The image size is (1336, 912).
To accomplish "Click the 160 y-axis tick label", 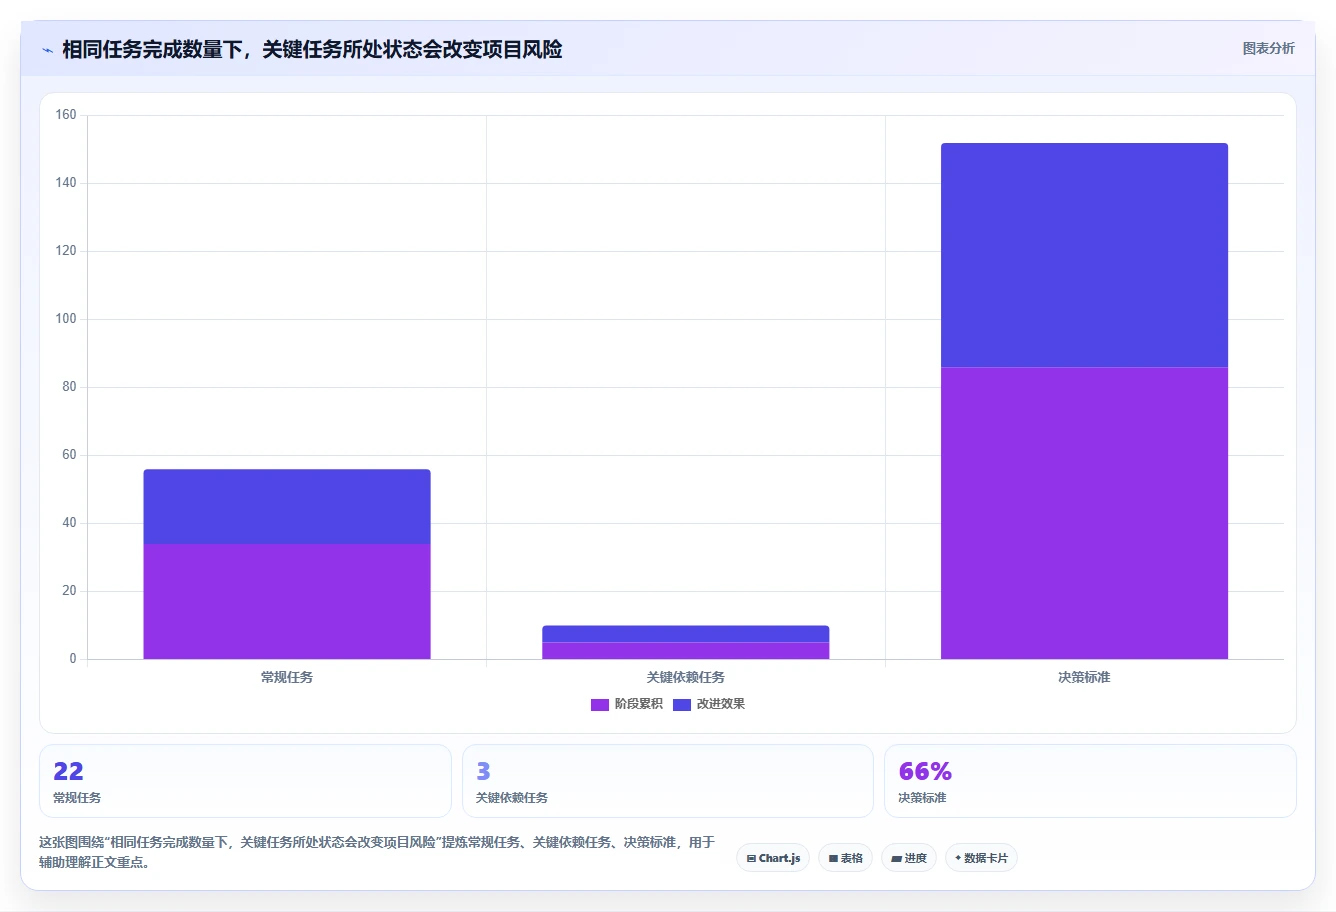I will click(66, 115).
